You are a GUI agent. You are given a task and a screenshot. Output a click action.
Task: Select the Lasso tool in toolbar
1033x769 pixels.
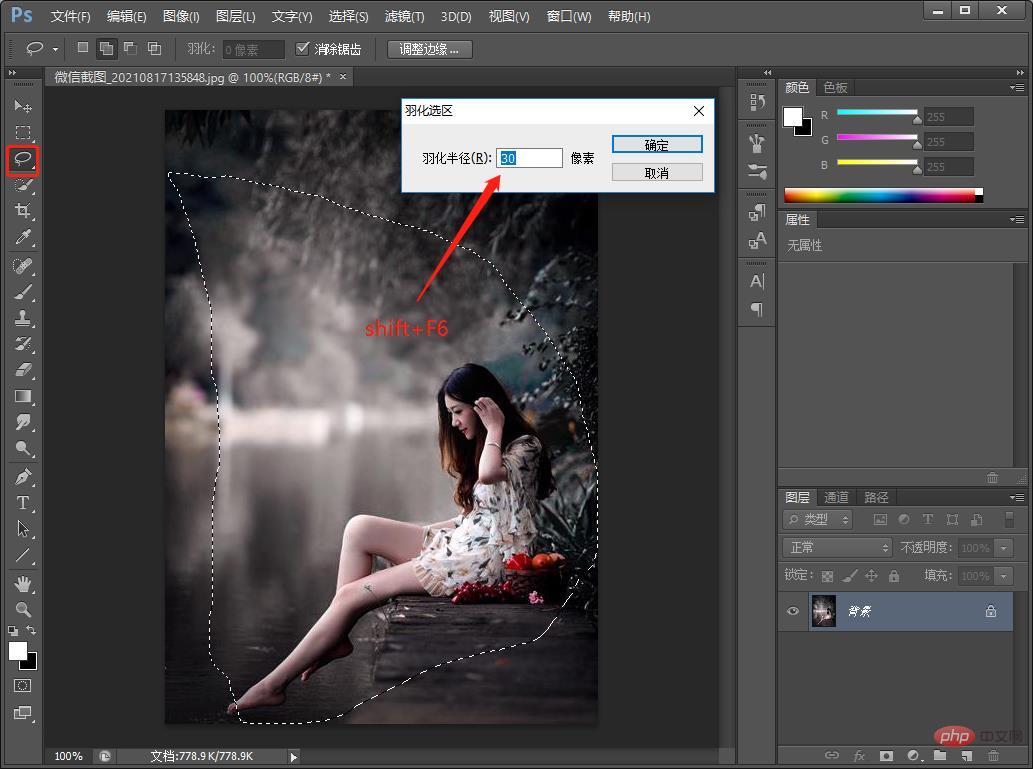23,159
